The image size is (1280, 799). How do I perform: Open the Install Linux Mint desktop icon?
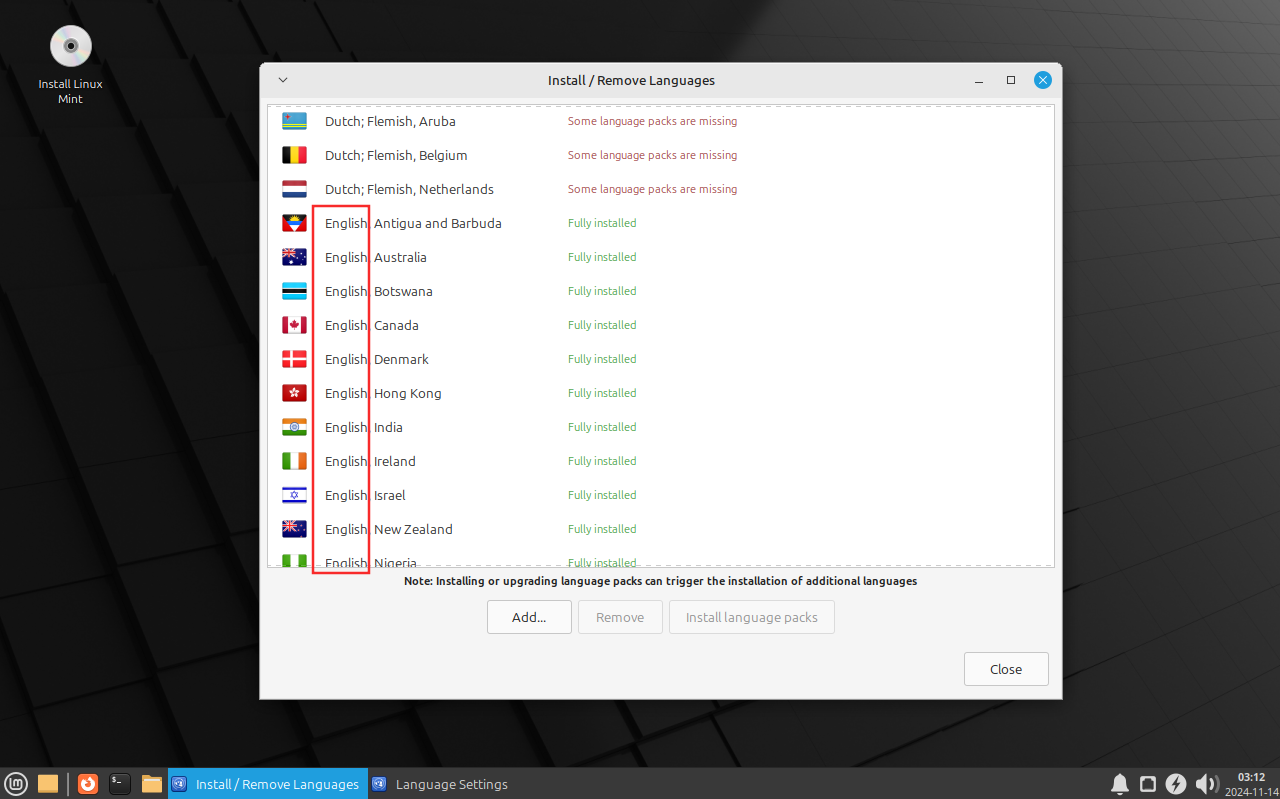[71, 65]
